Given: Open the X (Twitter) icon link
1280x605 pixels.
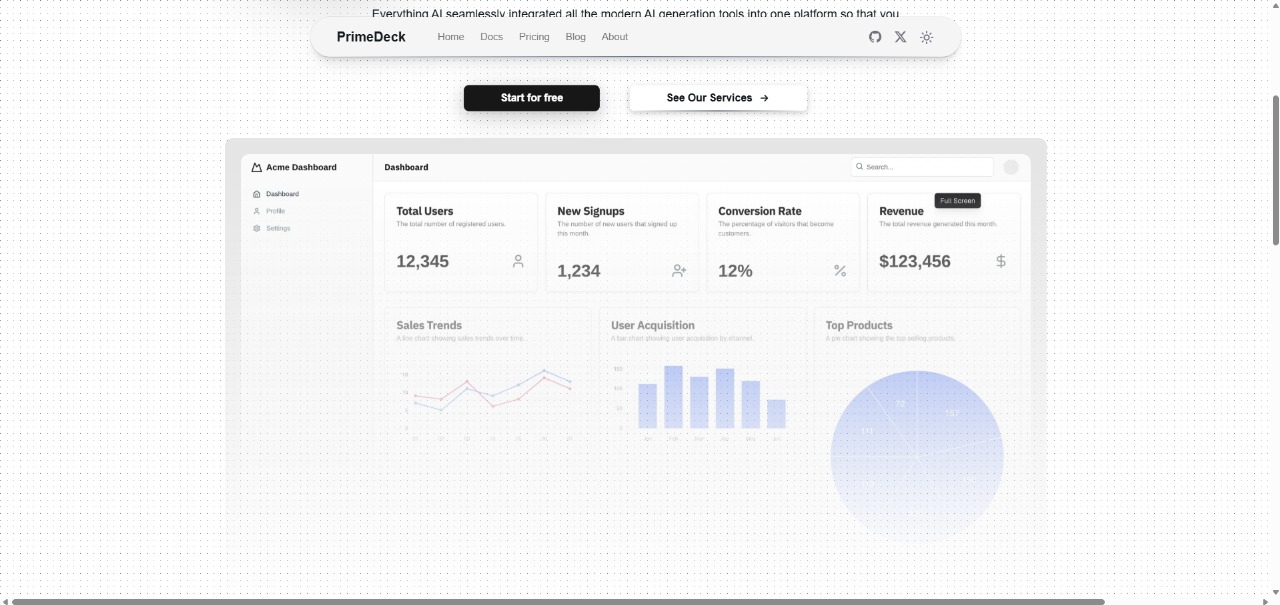Looking at the screenshot, I should [900, 37].
